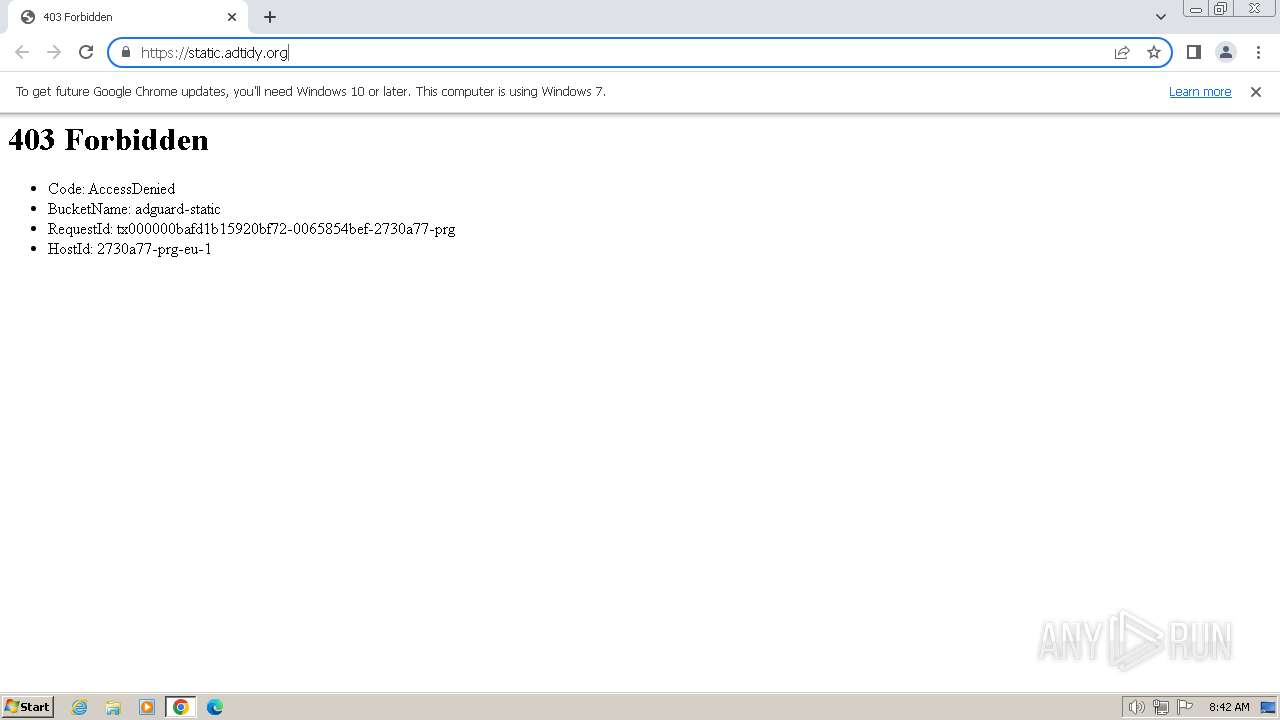
Task: Select the 403 Forbidden tab
Action: 127,17
